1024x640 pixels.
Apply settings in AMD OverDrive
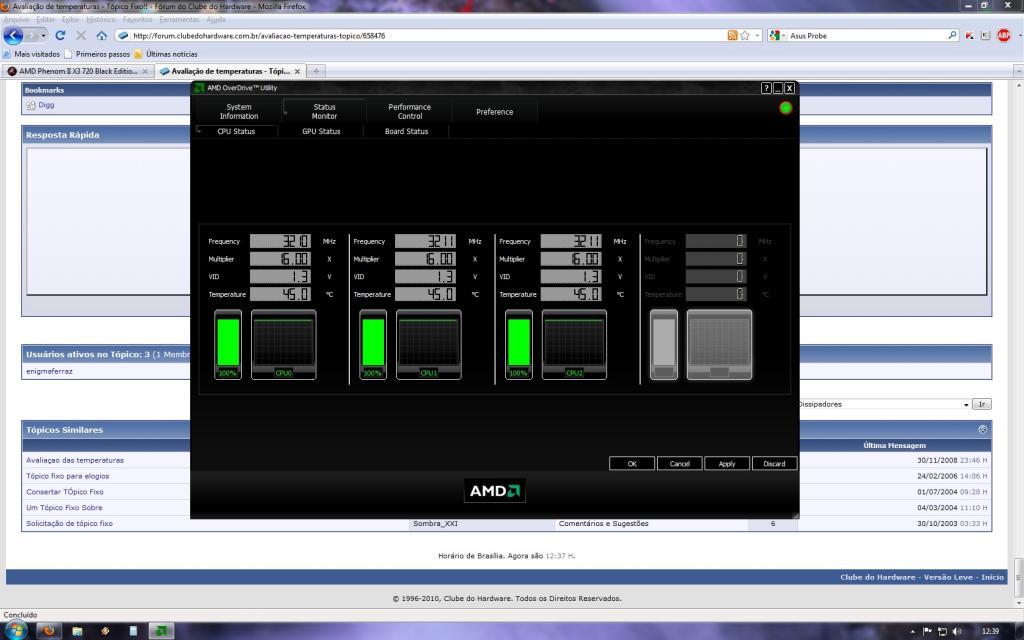(x=727, y=464)
